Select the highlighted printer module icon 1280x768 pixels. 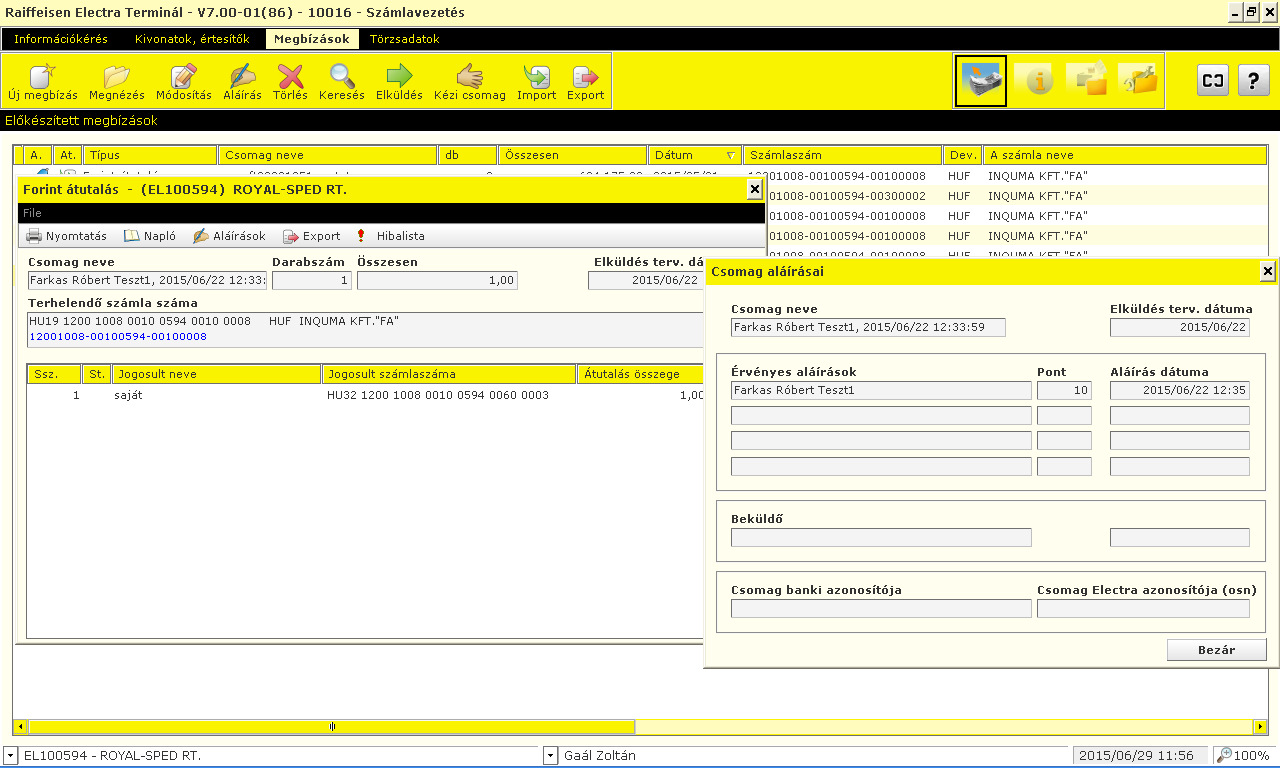(981, 81)
